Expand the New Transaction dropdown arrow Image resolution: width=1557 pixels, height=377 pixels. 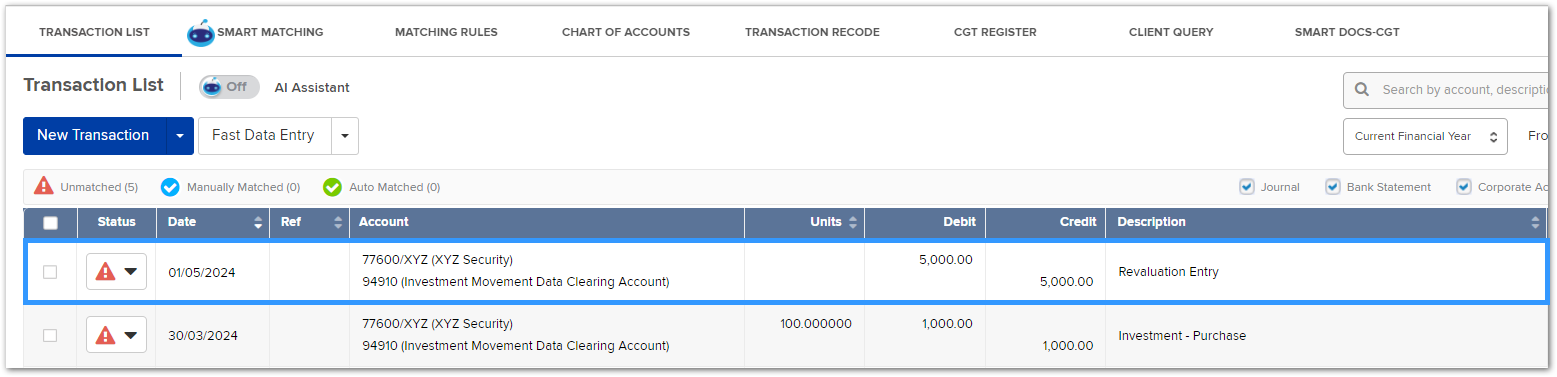[x=180, y=136]
